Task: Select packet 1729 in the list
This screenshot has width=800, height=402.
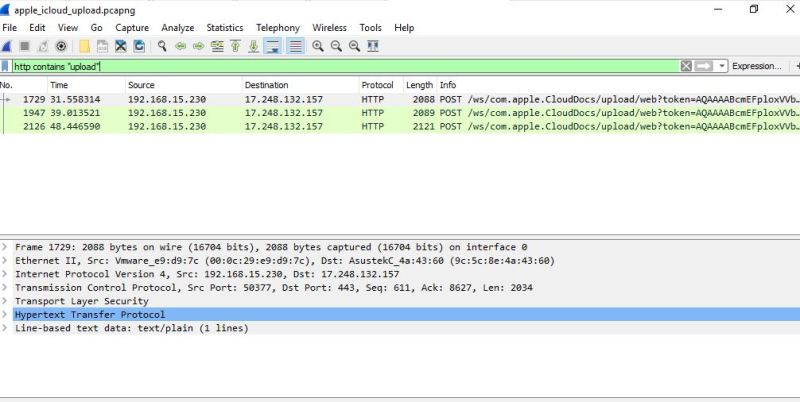Action: point(400,99)
